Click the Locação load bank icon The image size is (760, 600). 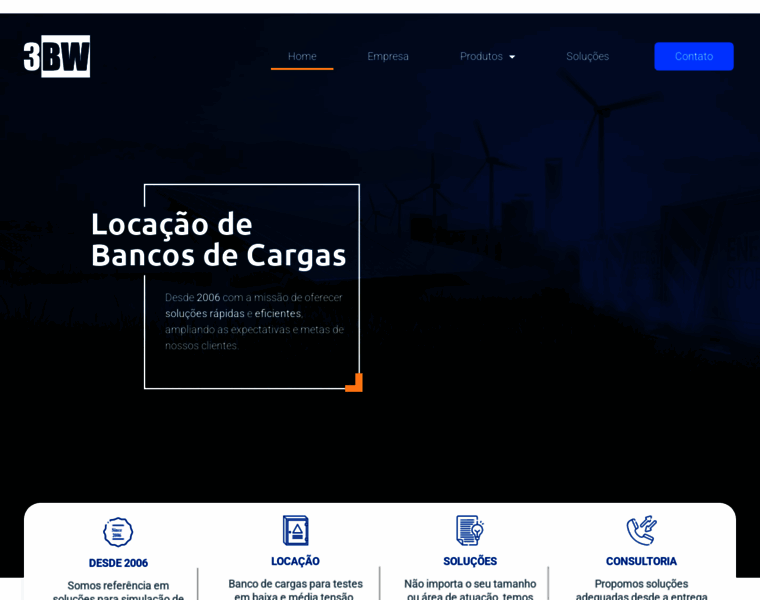point(295,530)
